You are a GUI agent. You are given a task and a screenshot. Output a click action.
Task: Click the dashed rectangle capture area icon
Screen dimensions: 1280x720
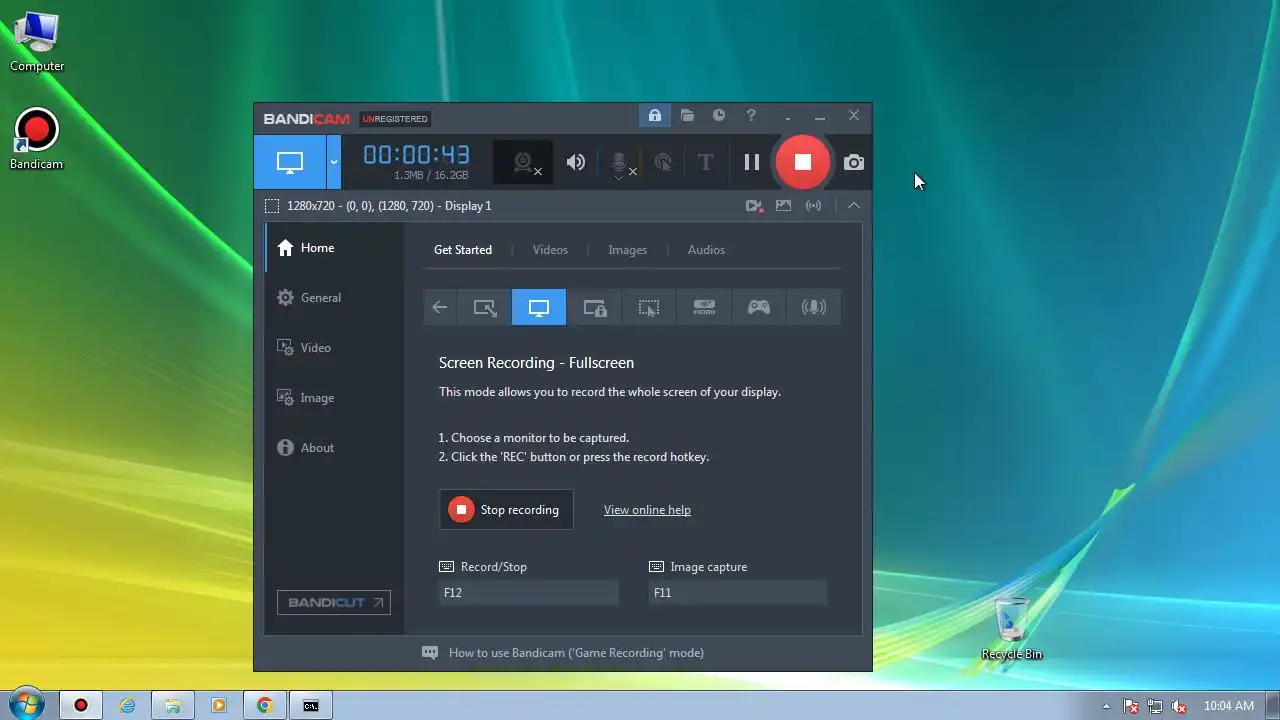pos(272,206)
